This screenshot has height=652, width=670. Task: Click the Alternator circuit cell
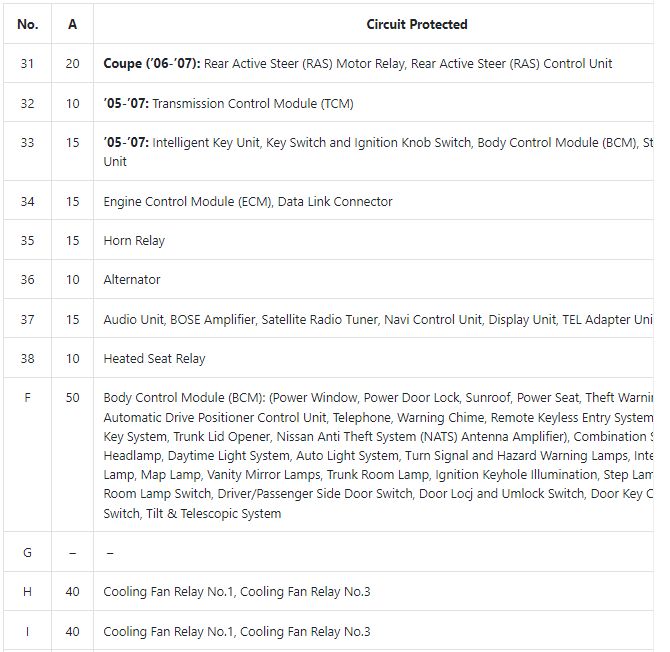click(x=132, y=279)
